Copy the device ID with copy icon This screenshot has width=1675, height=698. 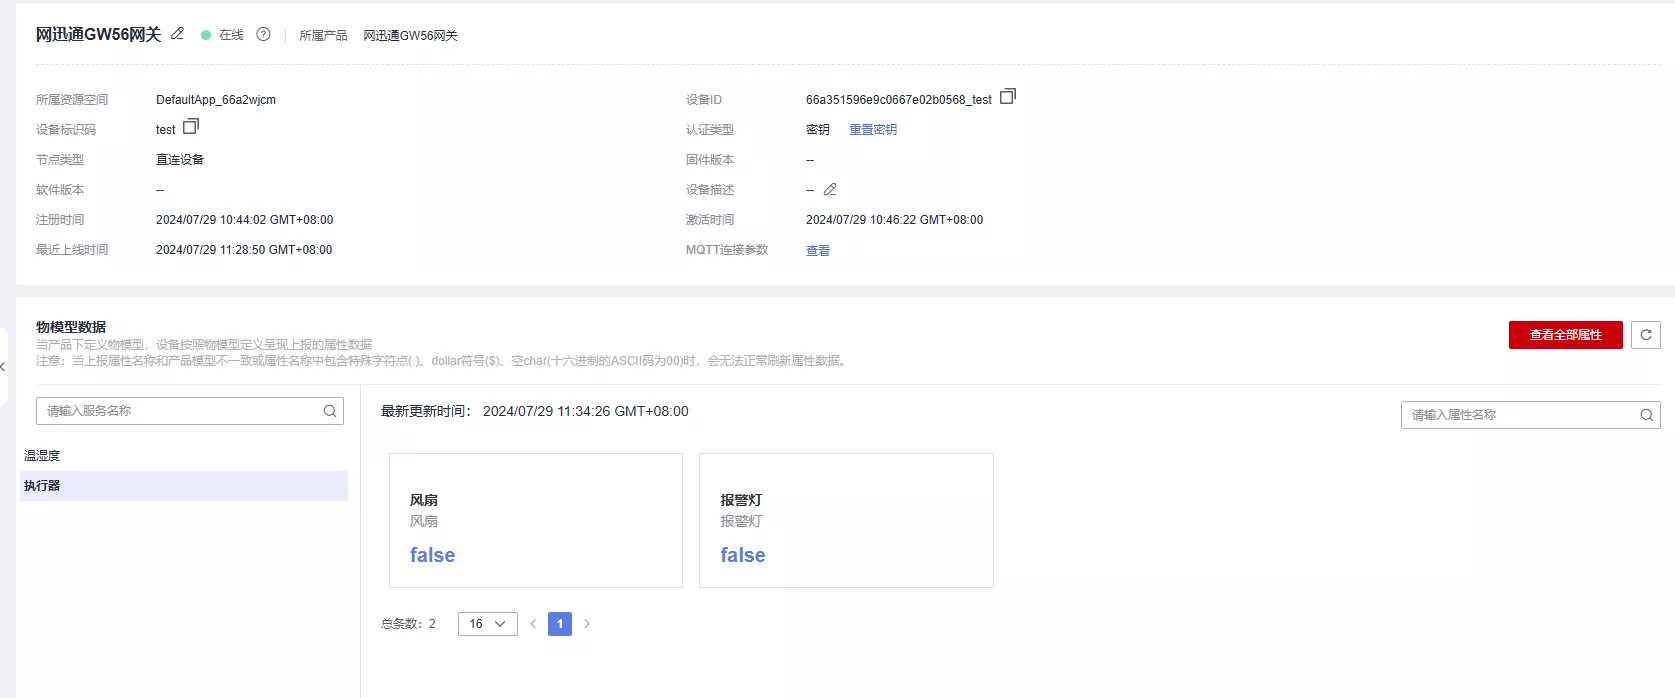[1008, 97]
